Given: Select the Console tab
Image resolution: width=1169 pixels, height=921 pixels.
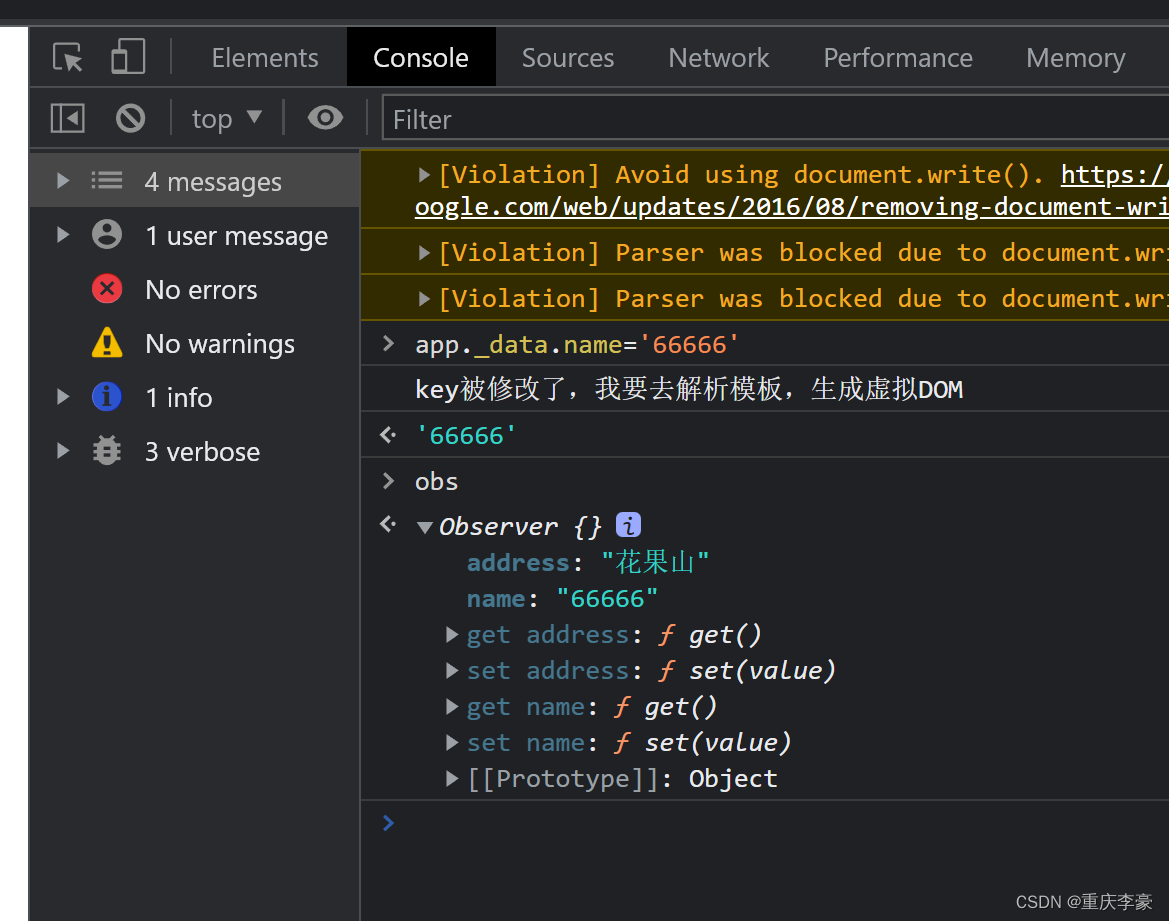Looking at the screenshot, I should [420, 57].
